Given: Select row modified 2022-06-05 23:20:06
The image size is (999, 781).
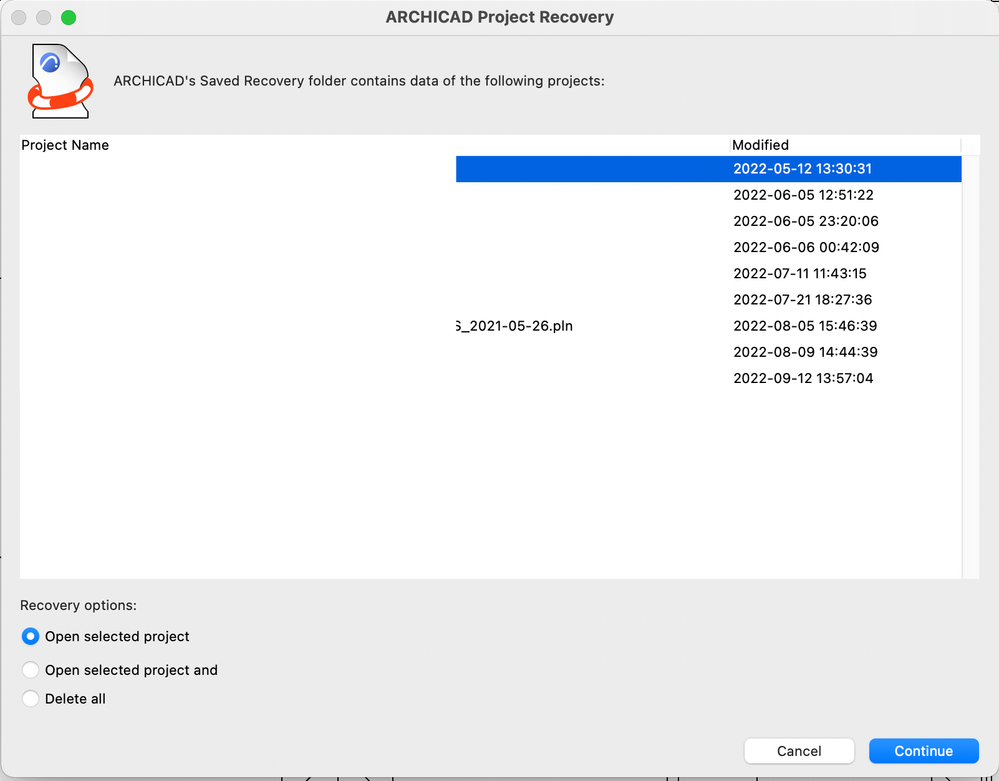Looking at the screenshot, I should tap(491, 221).
